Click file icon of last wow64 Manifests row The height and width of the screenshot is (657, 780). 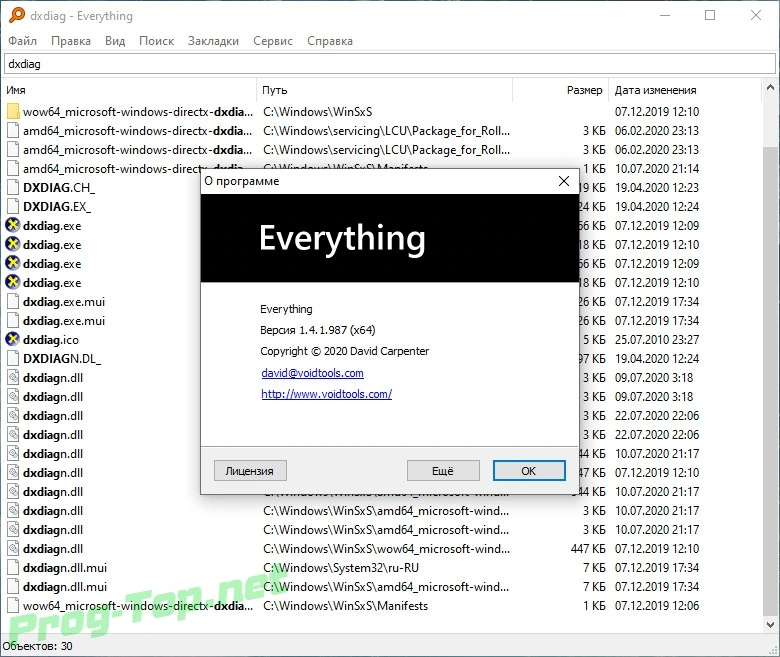tap(13, 605)
